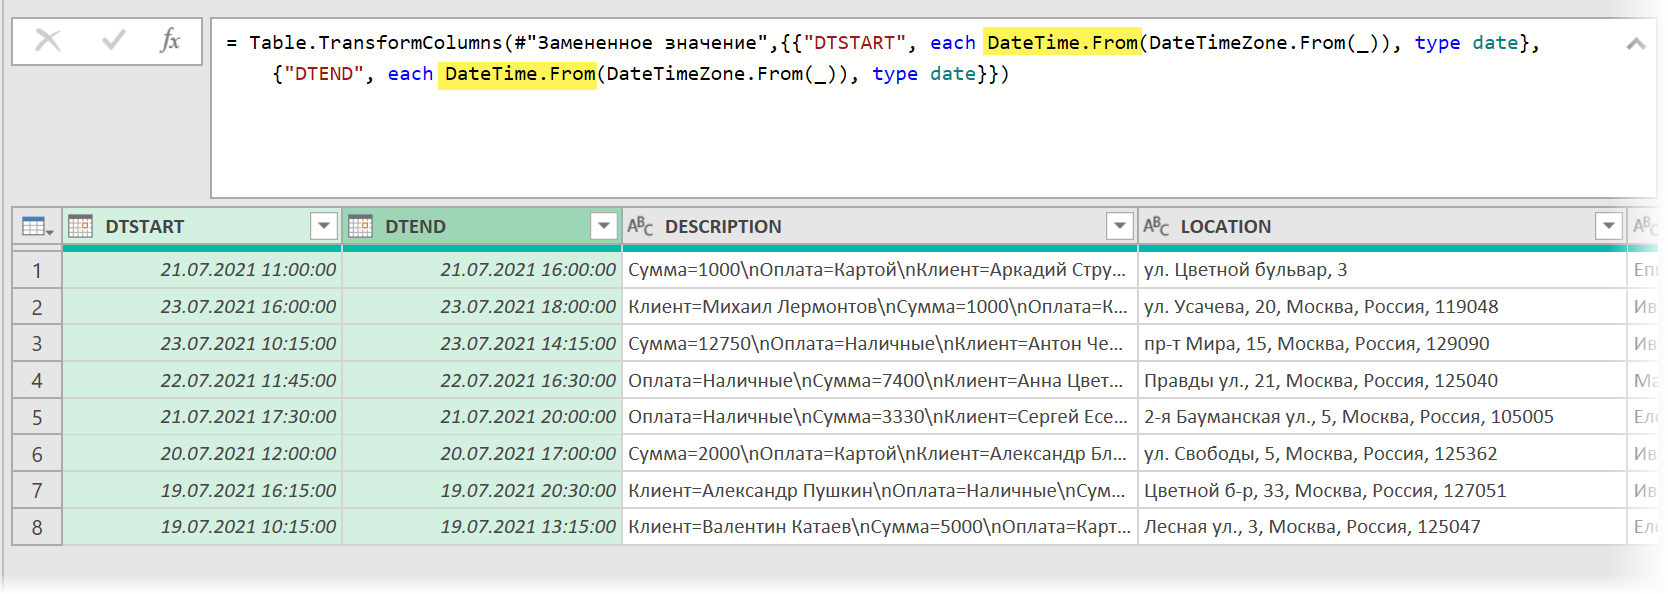Select cell 19.07.2021 16:15:00

tap(202, 490)
